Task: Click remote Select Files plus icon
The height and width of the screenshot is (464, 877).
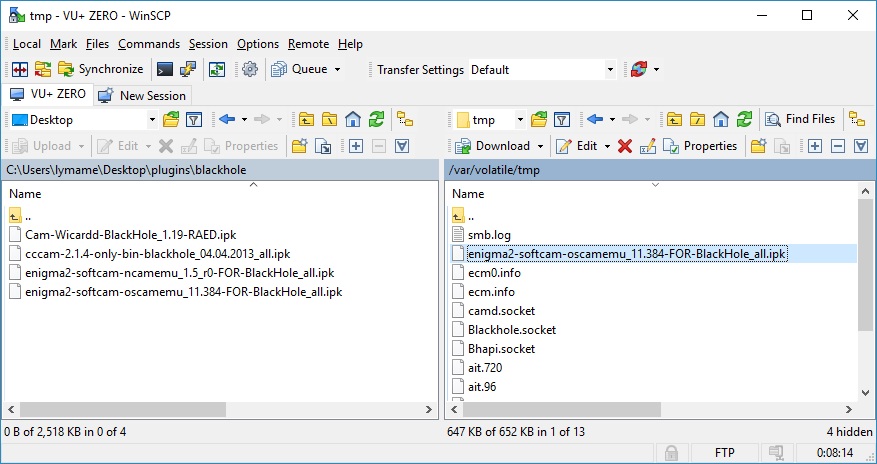Action: pyautogui.click(x=815, y=146)
